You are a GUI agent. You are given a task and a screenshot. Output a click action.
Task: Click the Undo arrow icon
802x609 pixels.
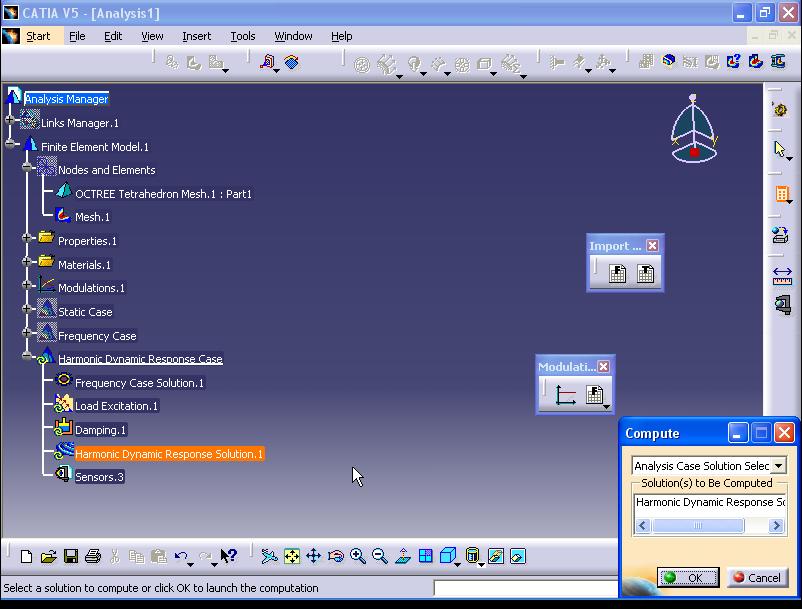coord(181,556)
